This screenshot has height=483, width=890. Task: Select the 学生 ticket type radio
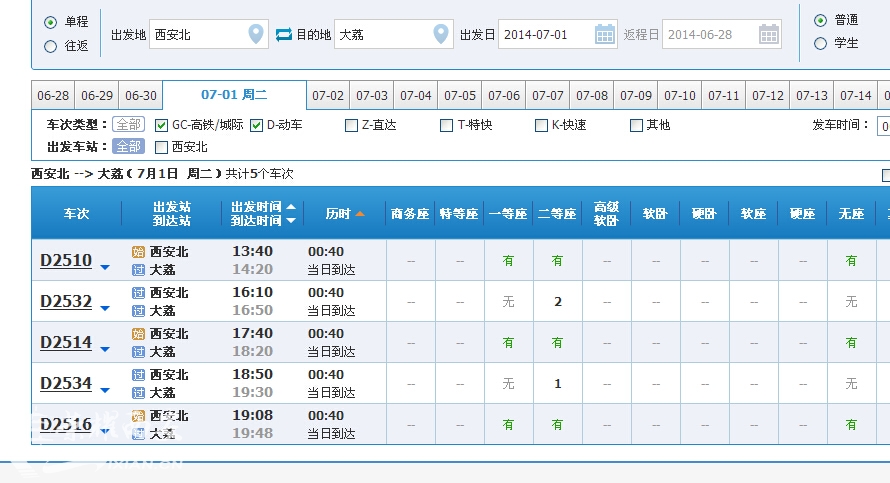pyautogui.click(x=820, y=44)
